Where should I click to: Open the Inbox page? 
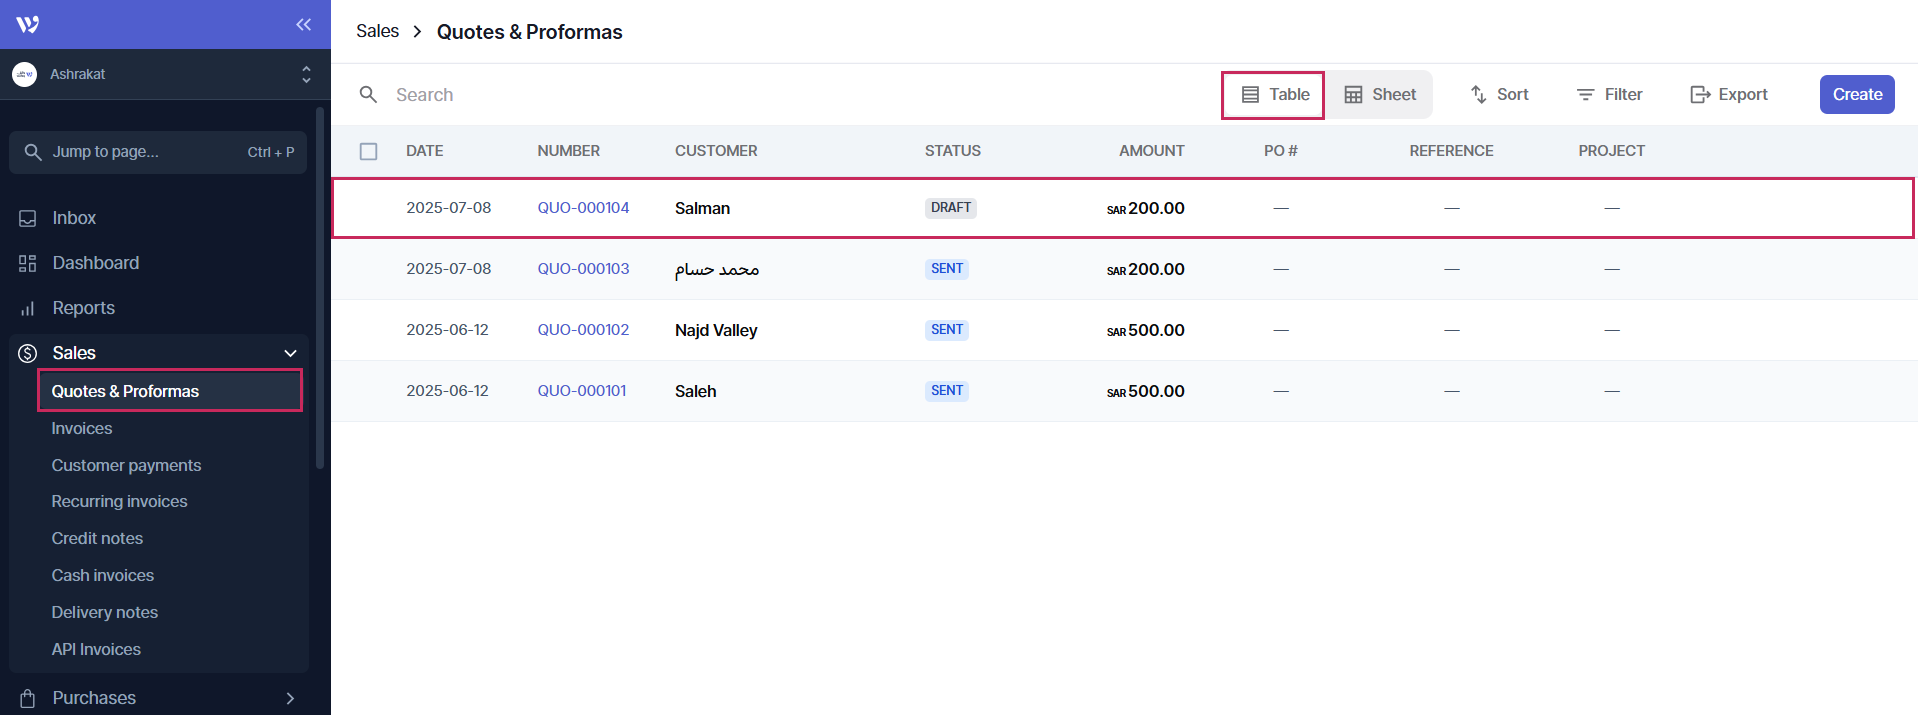tap(74, 218)
